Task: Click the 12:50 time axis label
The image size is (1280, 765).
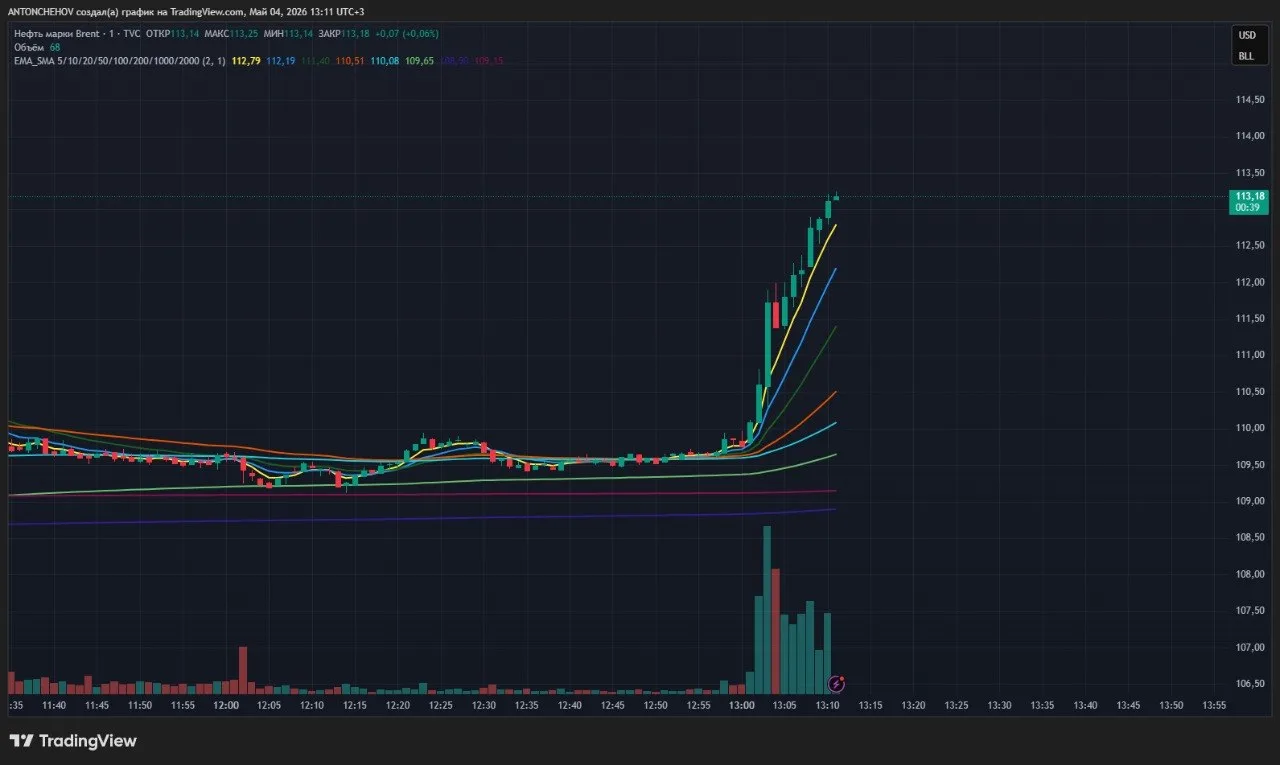Action: pyautogui.click(x=656, y=706)
